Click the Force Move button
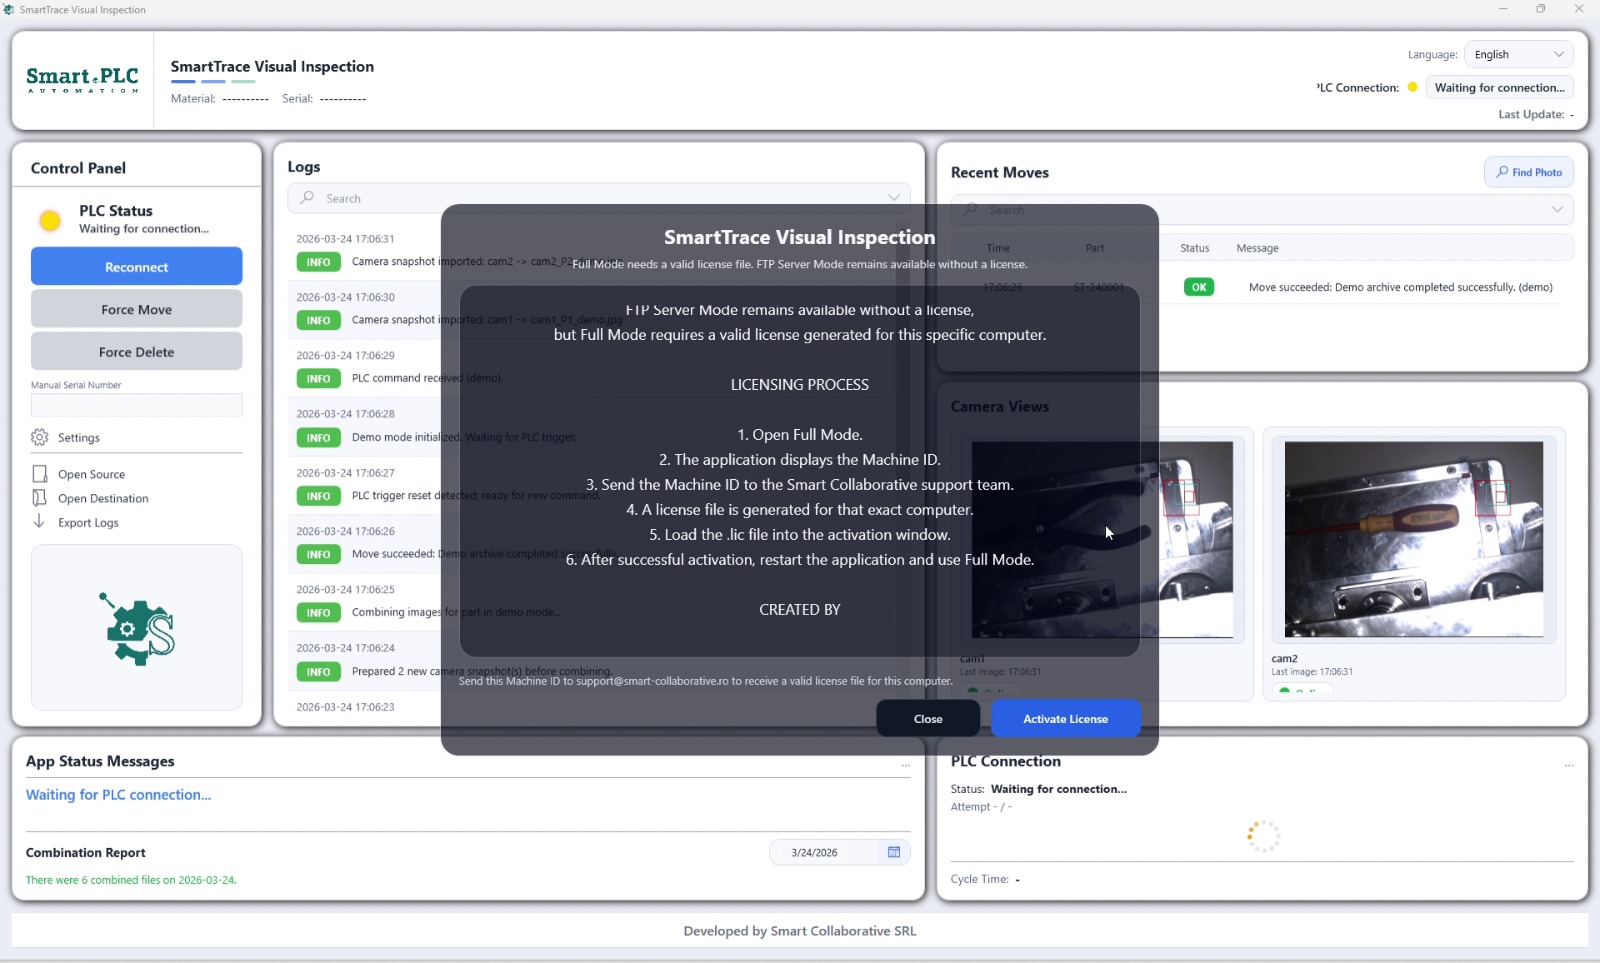The image size is (1600, 963). (137, 310)
